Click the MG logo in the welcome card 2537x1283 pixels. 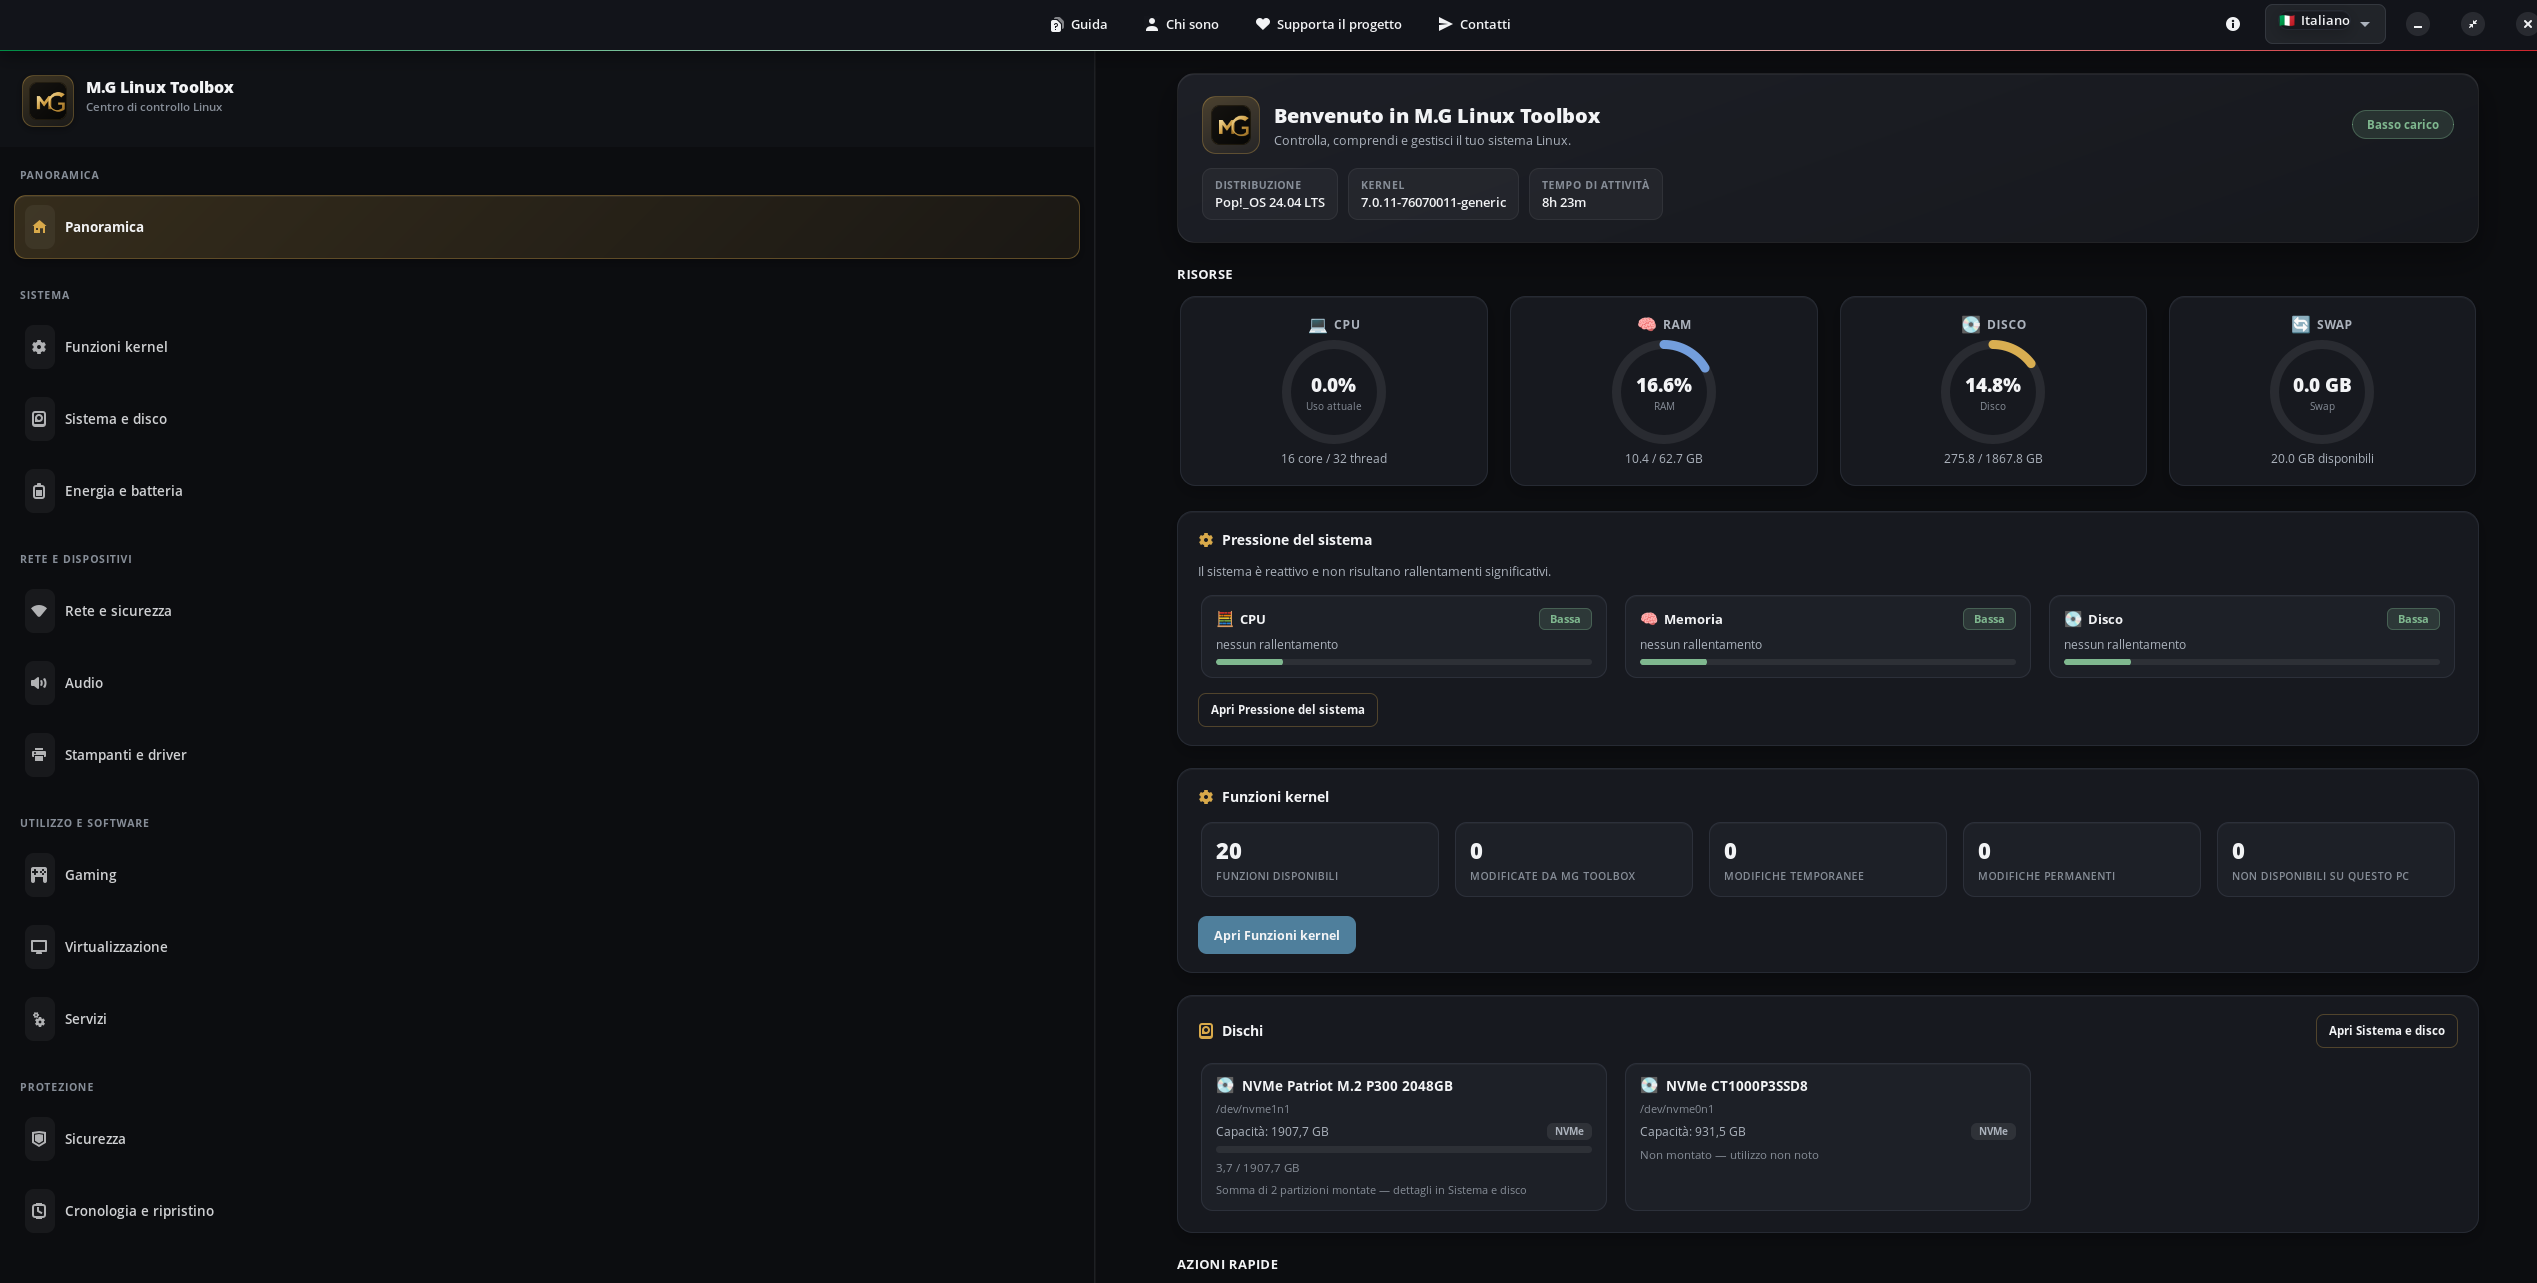click(1231, 125)
